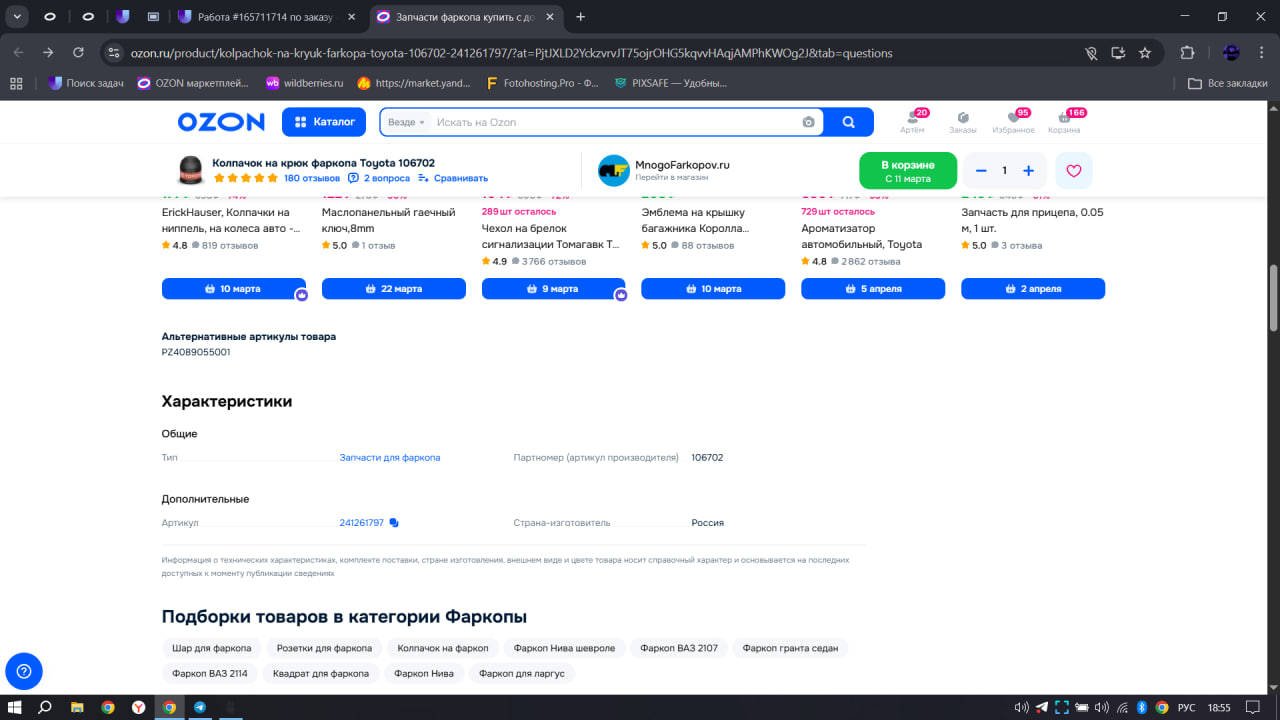1280x720 pixels.
Task: Click the address bar URL
Action: (x=512, y=53)
